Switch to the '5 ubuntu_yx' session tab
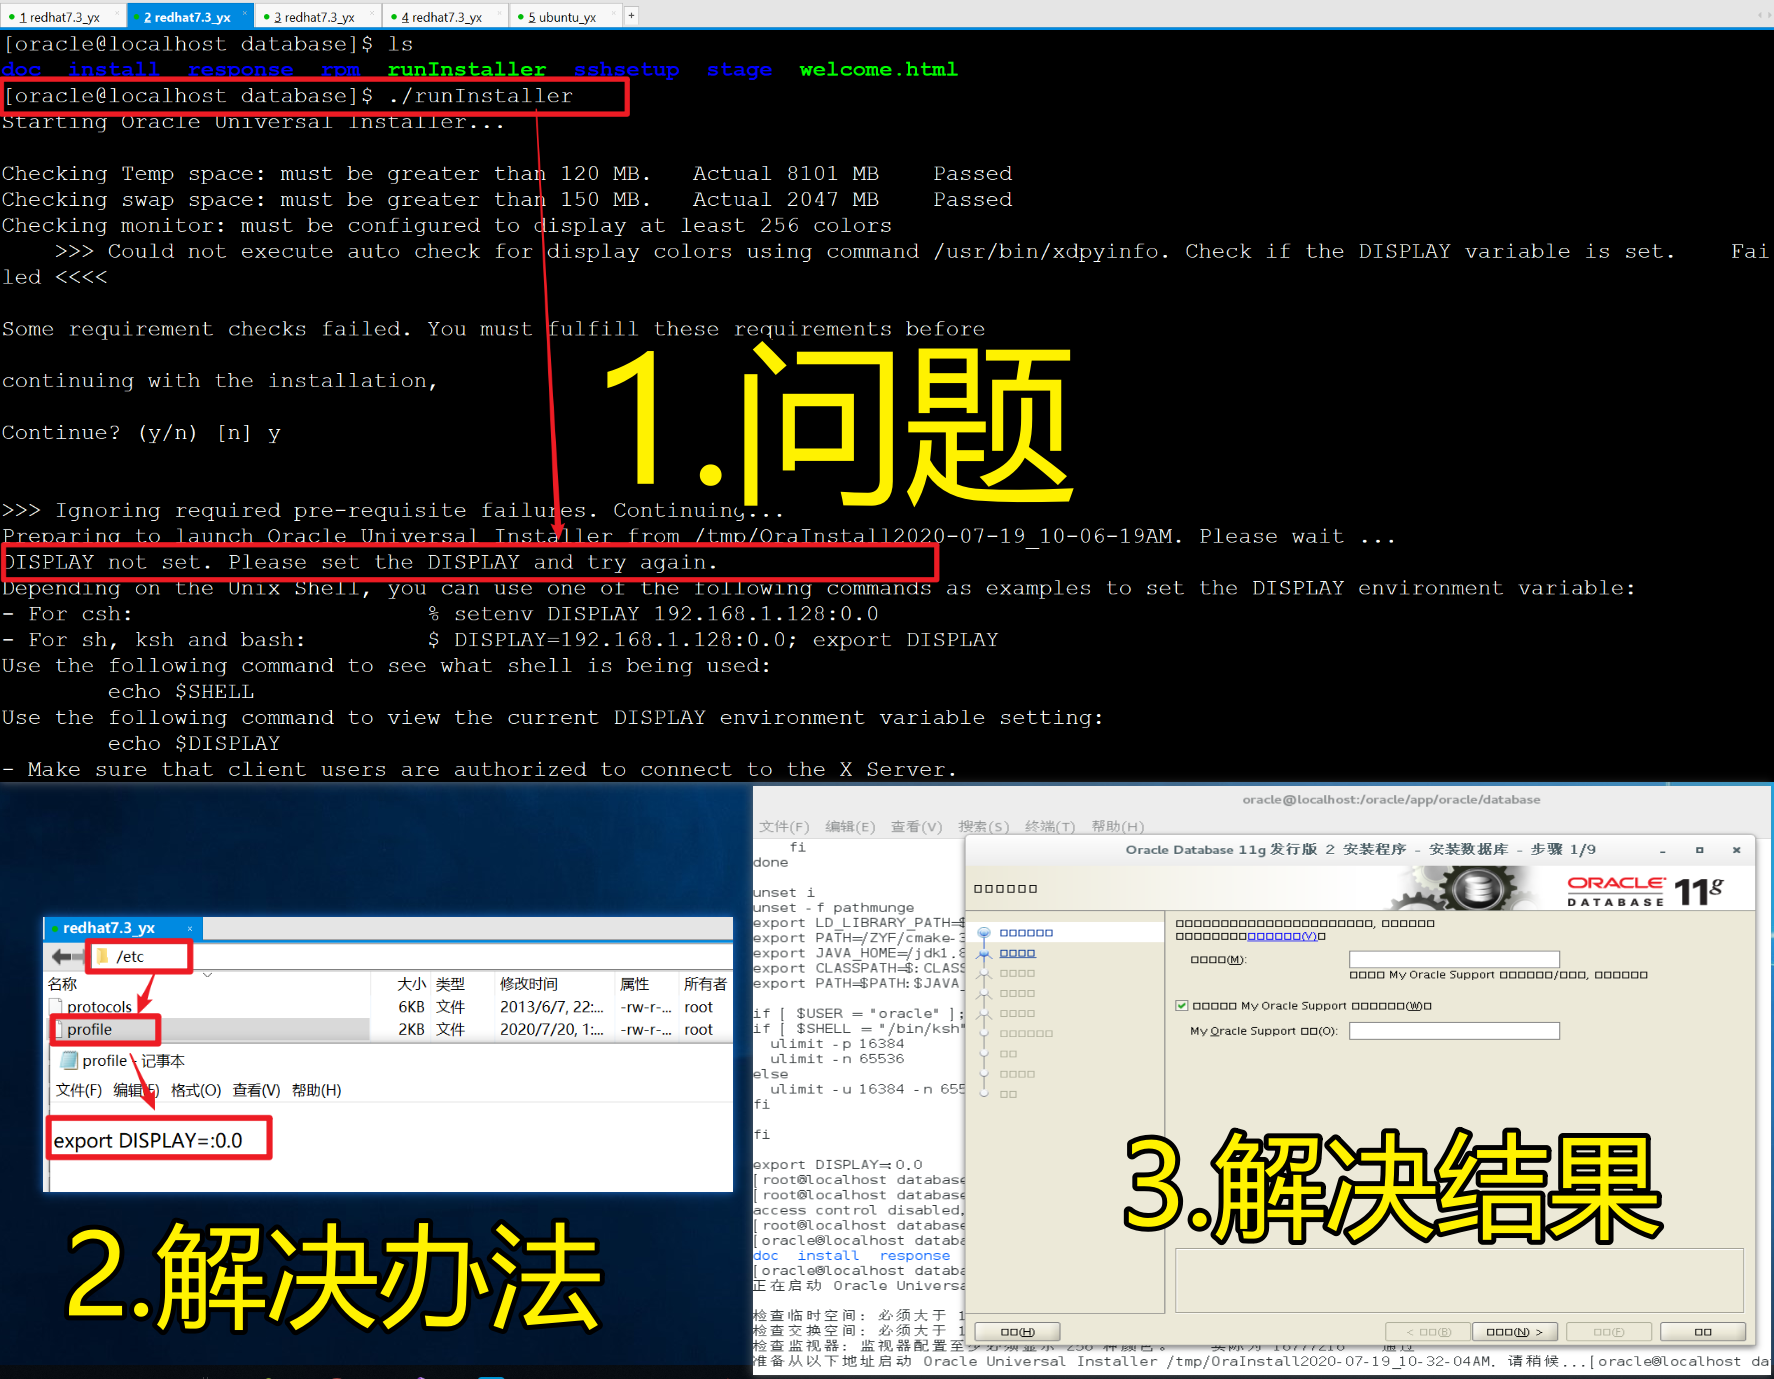This screenshot has height=1379, width=1774. pyautogui.click(x=562, y=17)
